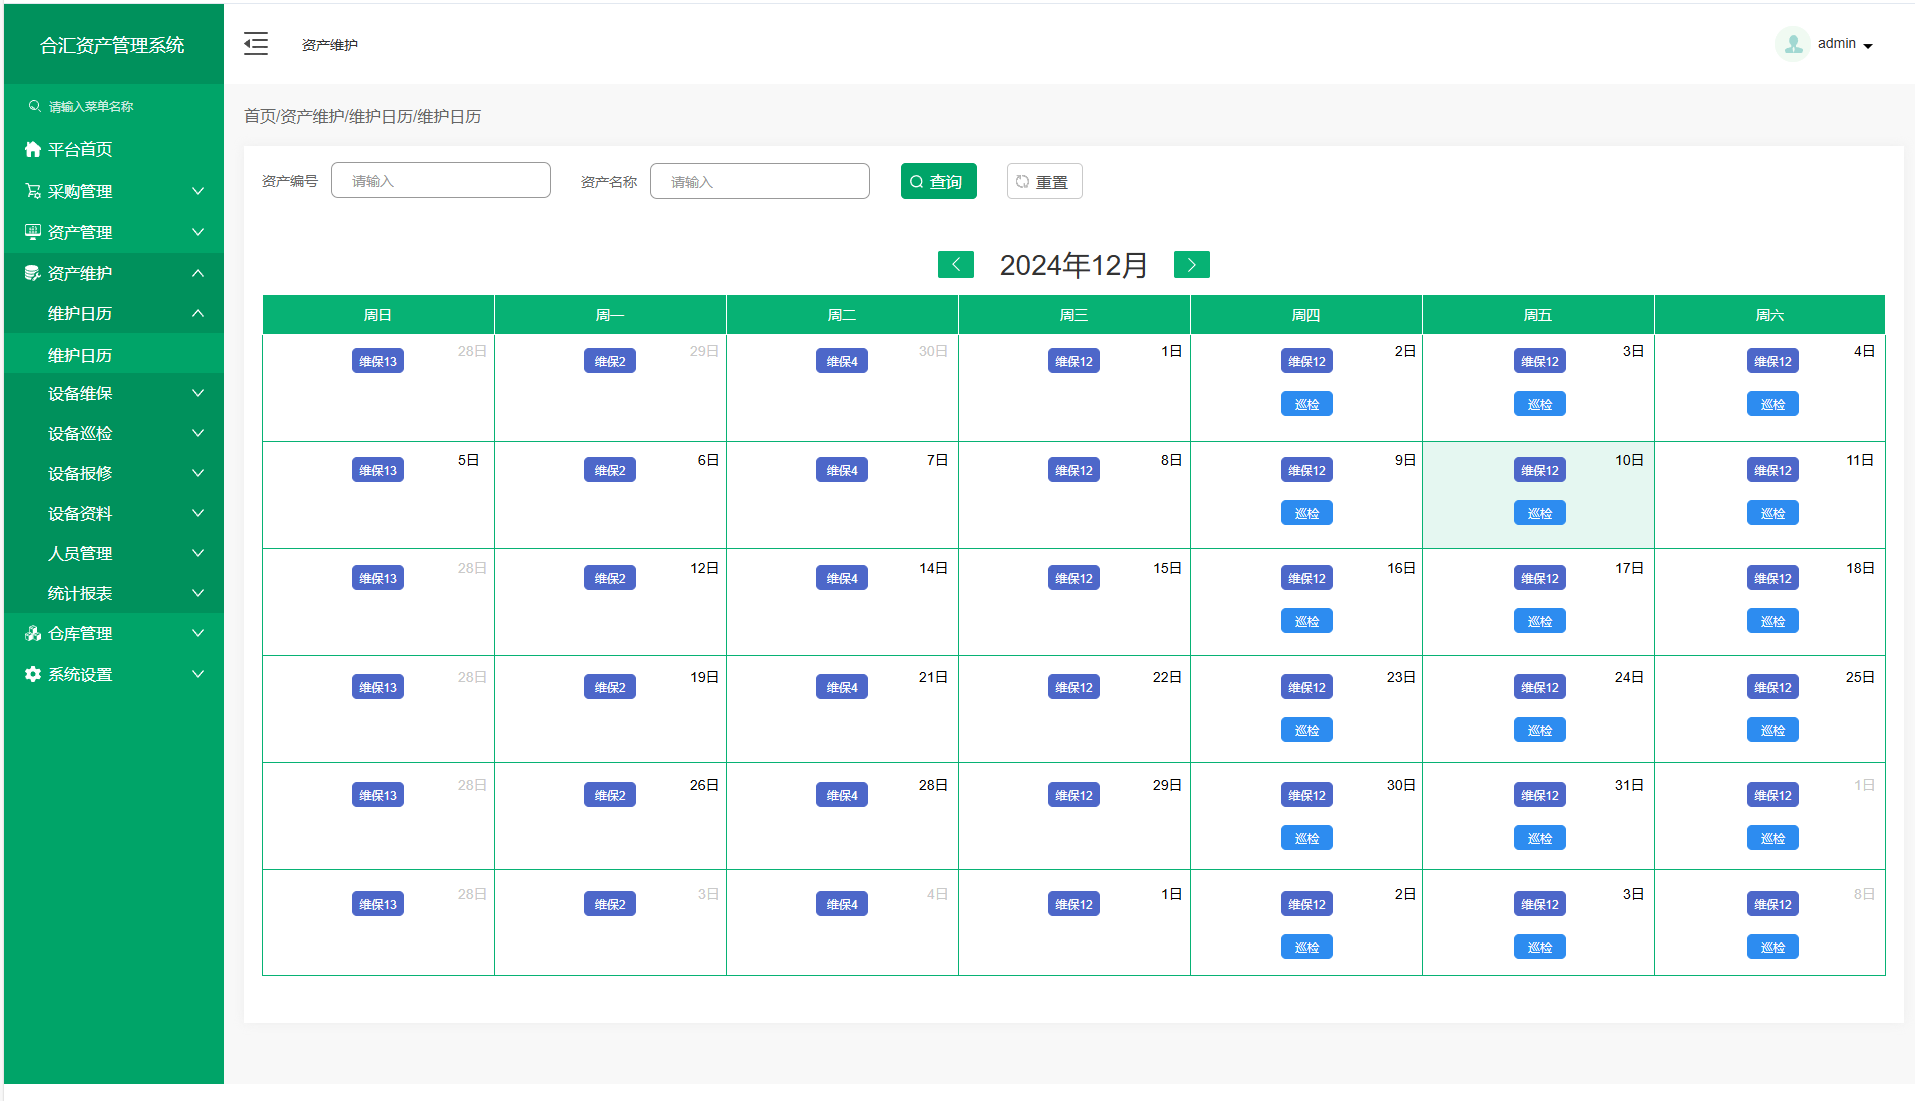This screenshot has height=1101, width=1915.
Task: Click the warehouse icon for 仓库管理
Action: (33, 633)
